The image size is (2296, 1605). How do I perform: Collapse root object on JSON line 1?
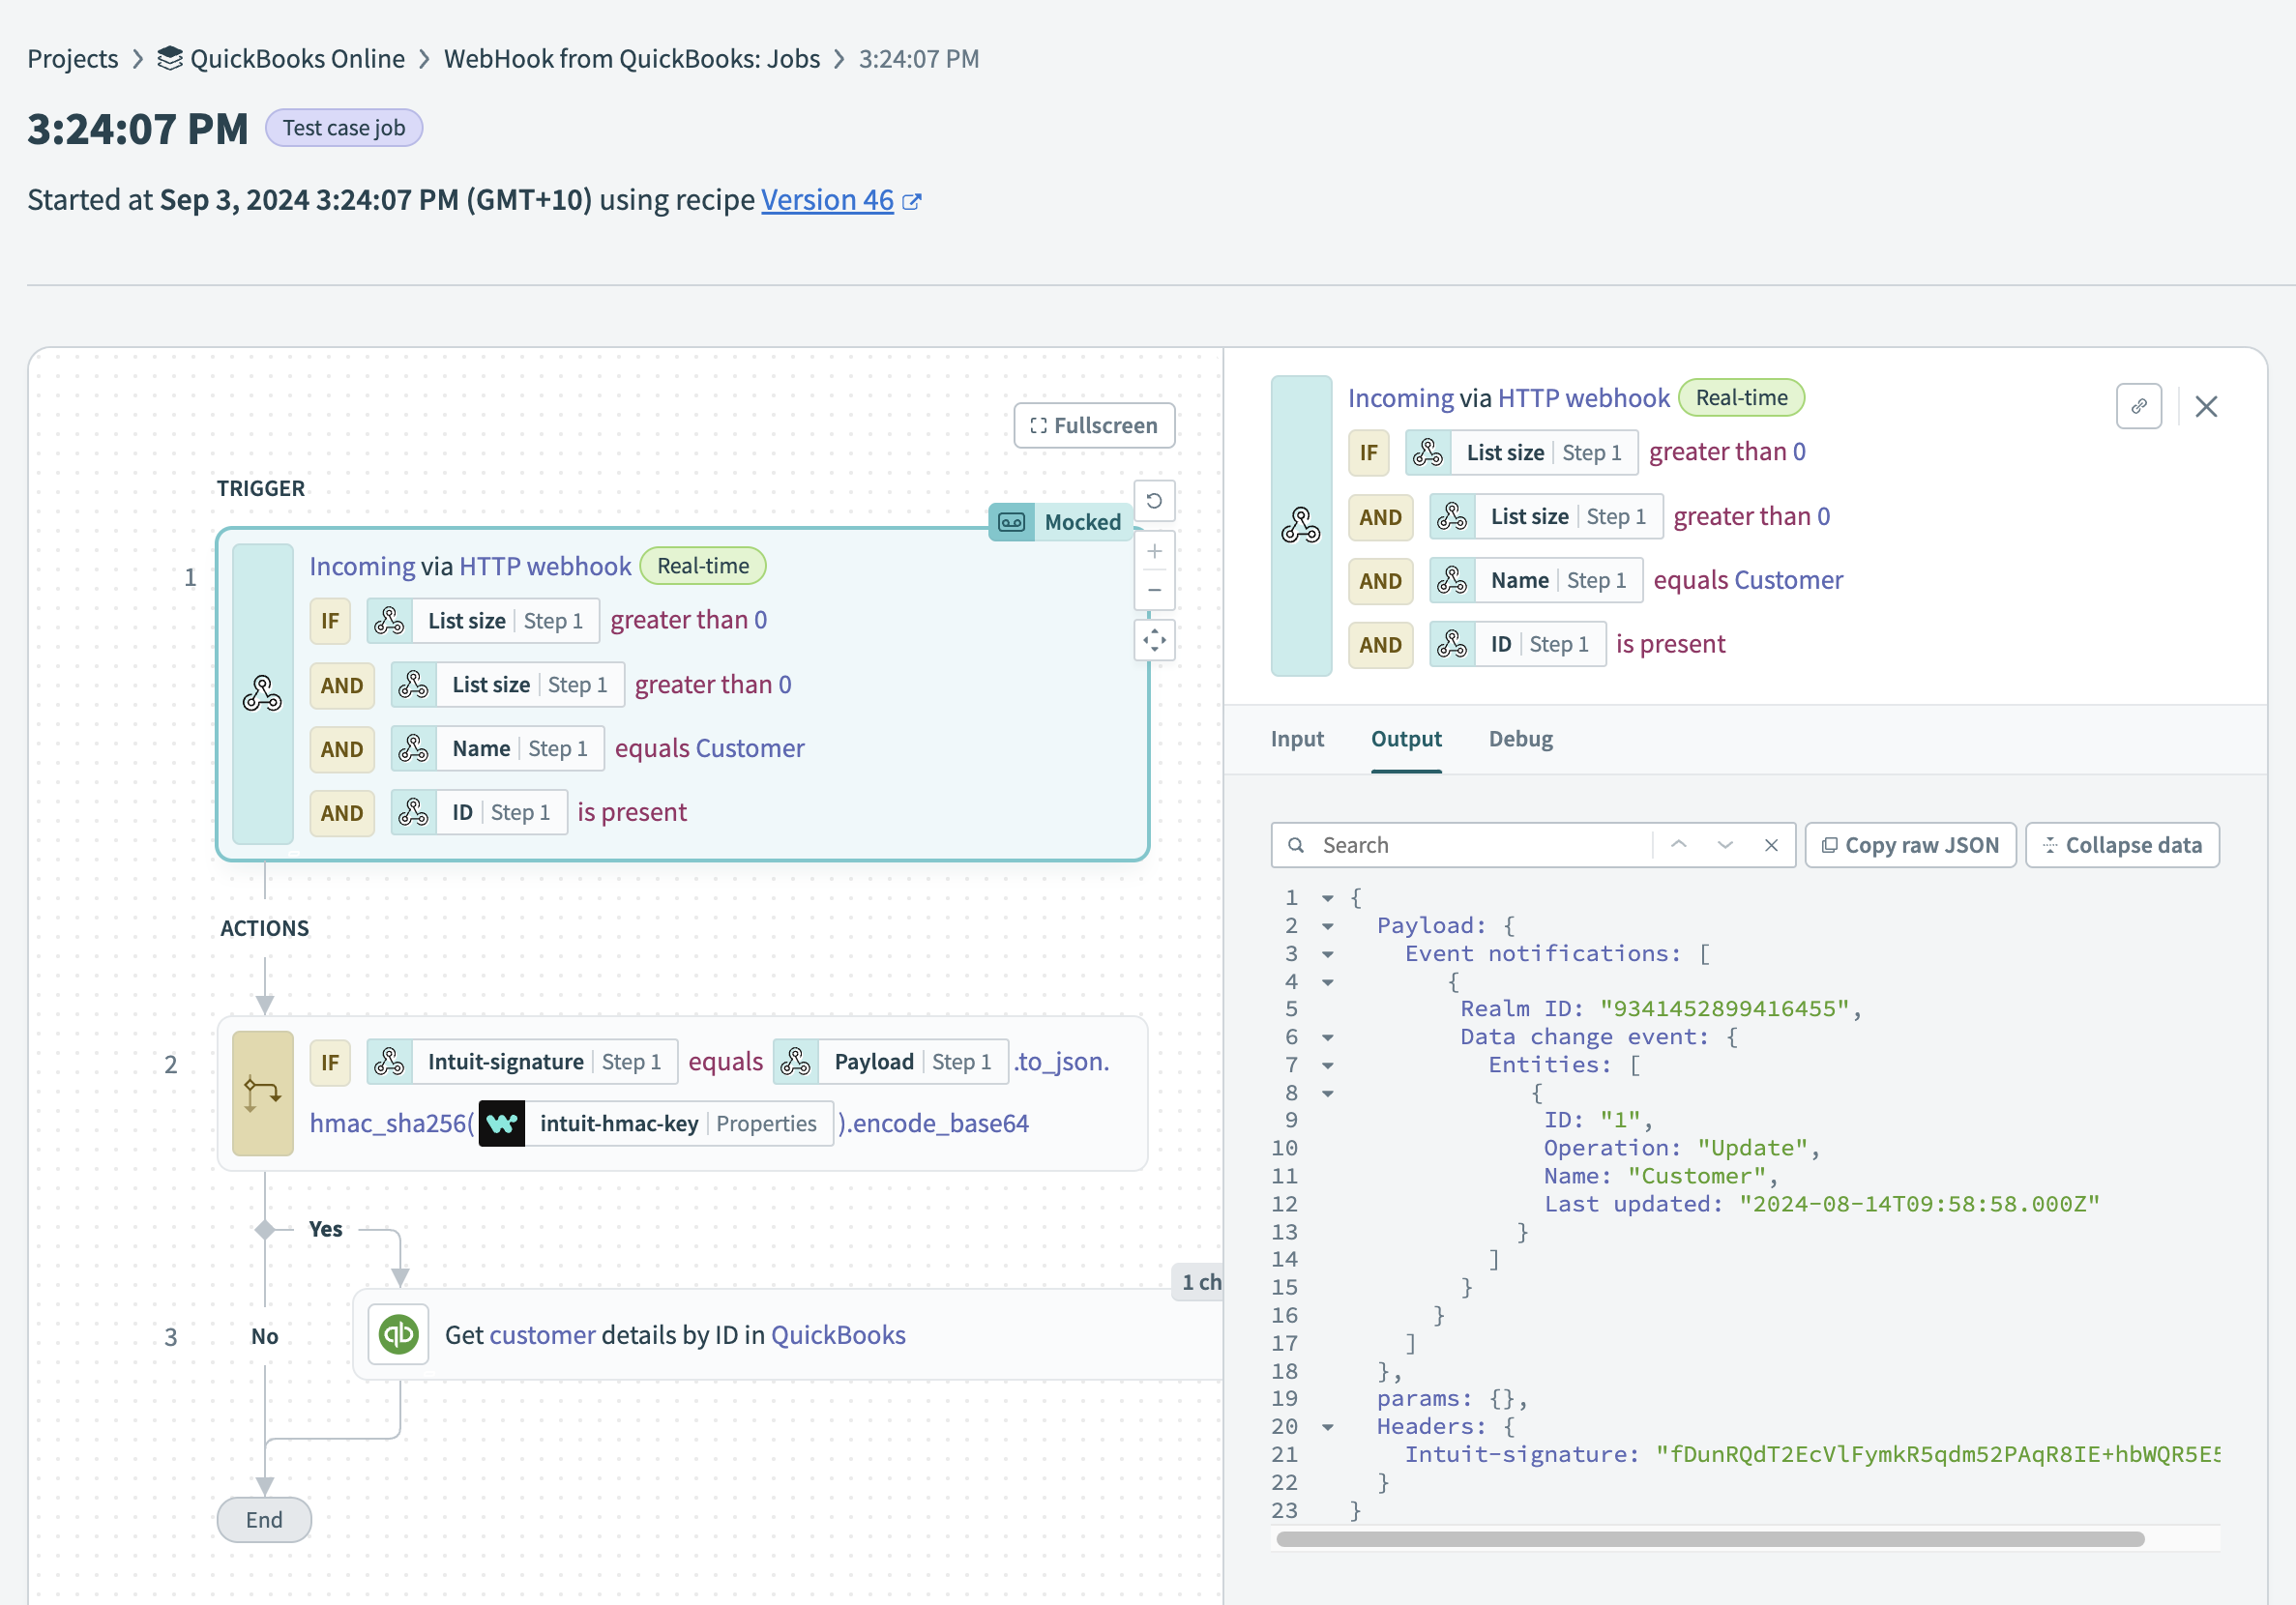1327,898
